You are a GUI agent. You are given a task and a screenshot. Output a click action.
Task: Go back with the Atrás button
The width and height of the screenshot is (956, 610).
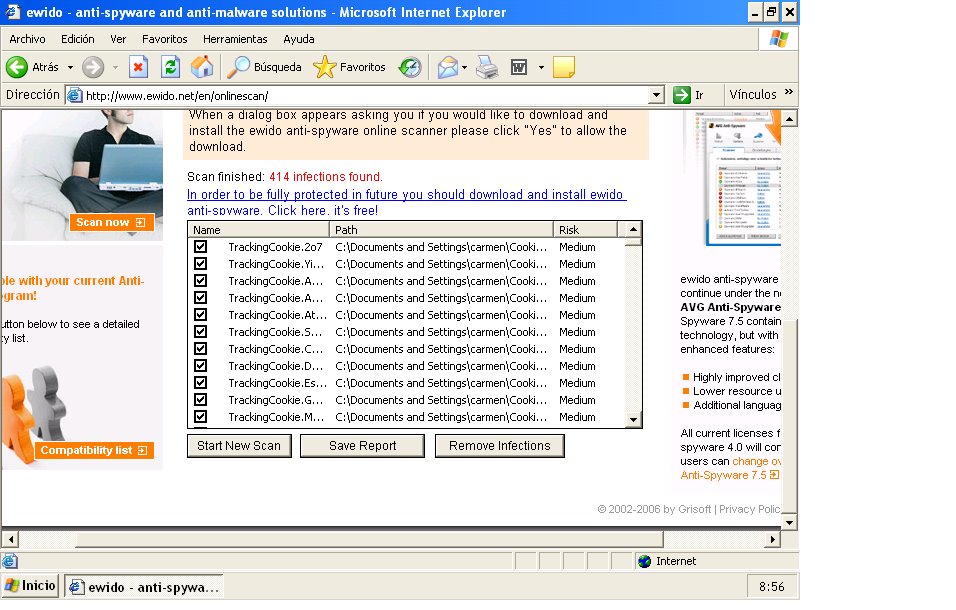click(x=32, y=67)
